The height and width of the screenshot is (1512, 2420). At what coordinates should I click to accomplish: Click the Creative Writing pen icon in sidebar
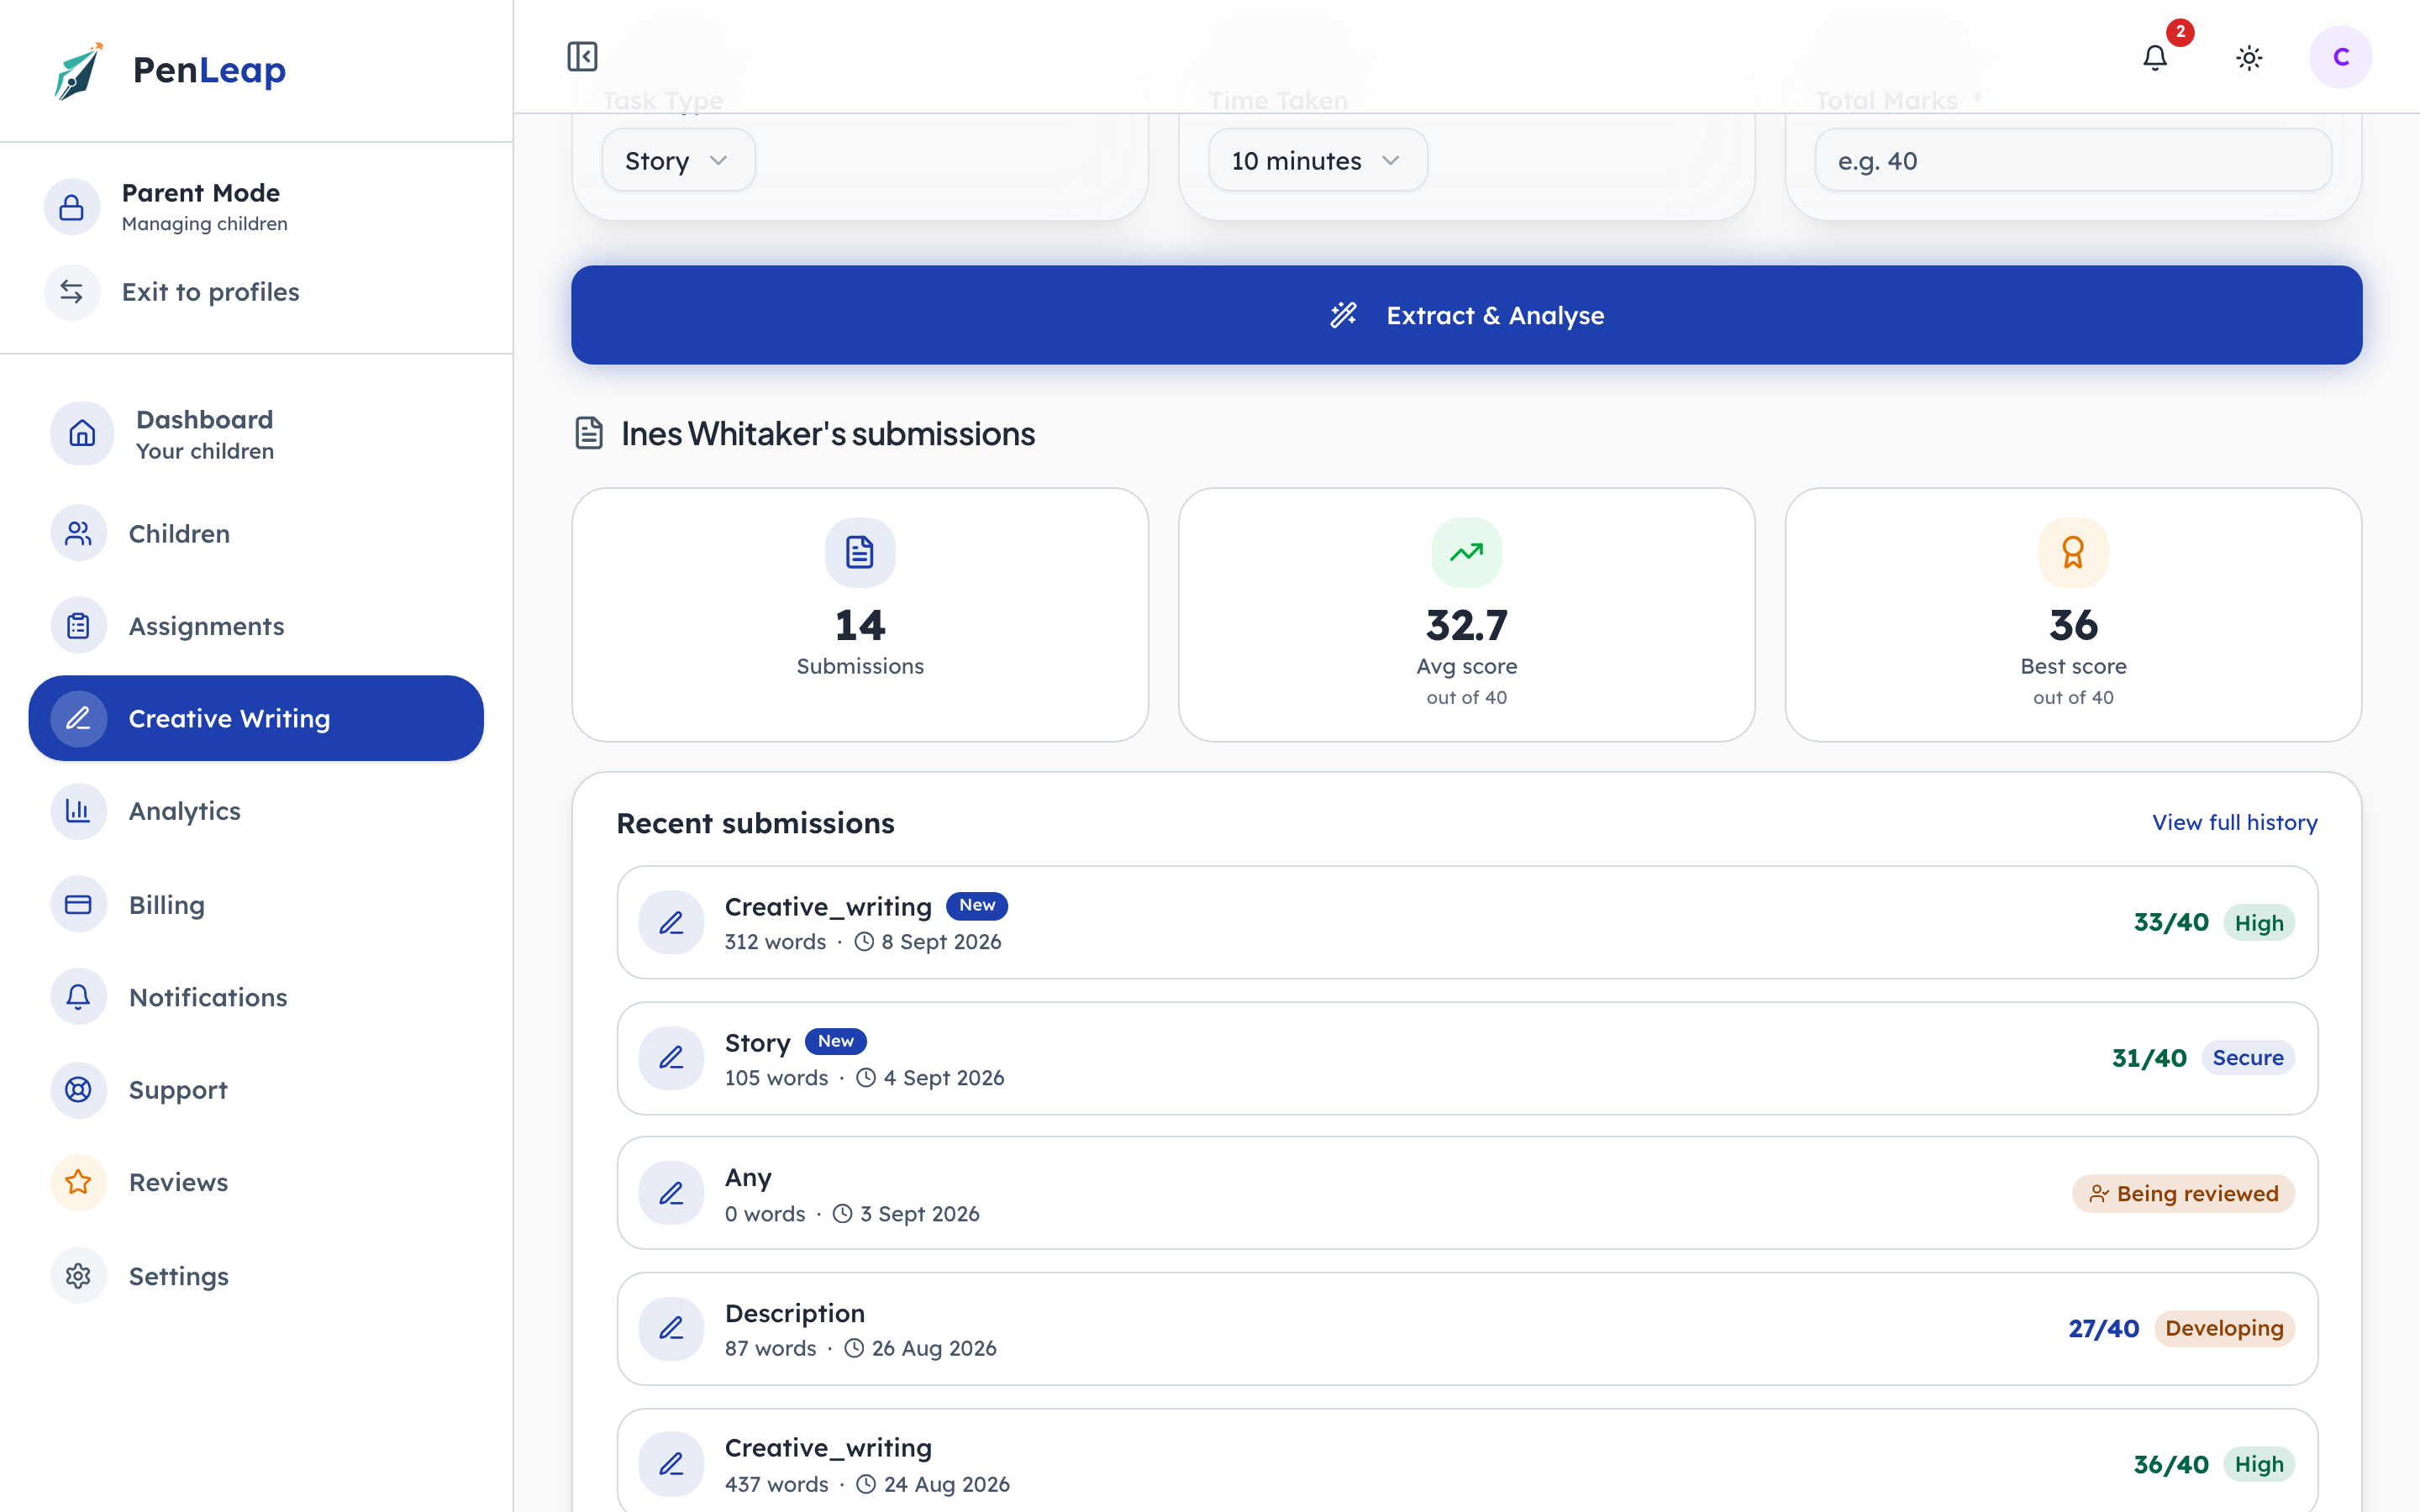(x=79, y=718)
